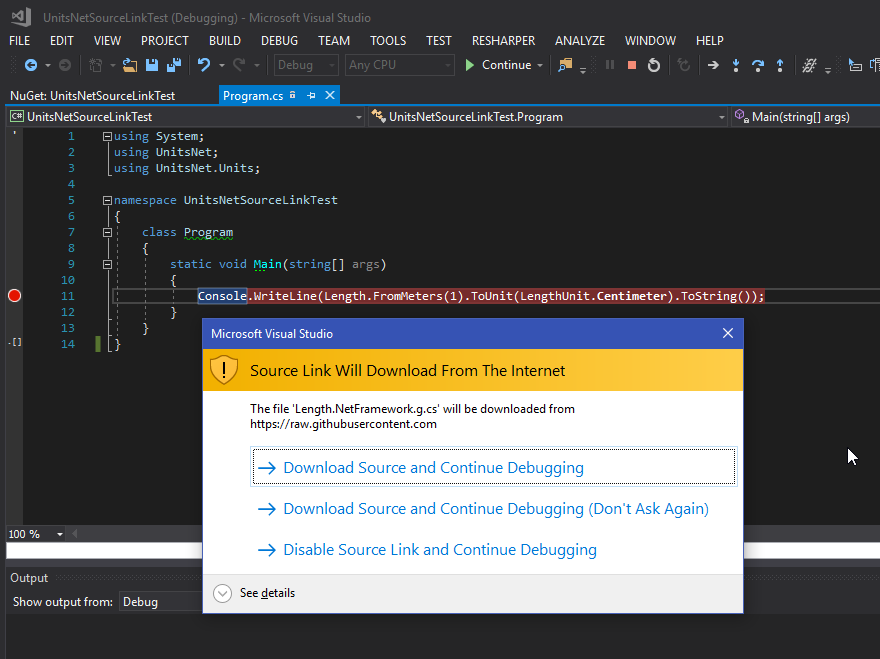This screenshot has width=880, height=659.
Task: Collapse the namespace UnitsNetSourceLinkTest block
Action: (107, 200)
